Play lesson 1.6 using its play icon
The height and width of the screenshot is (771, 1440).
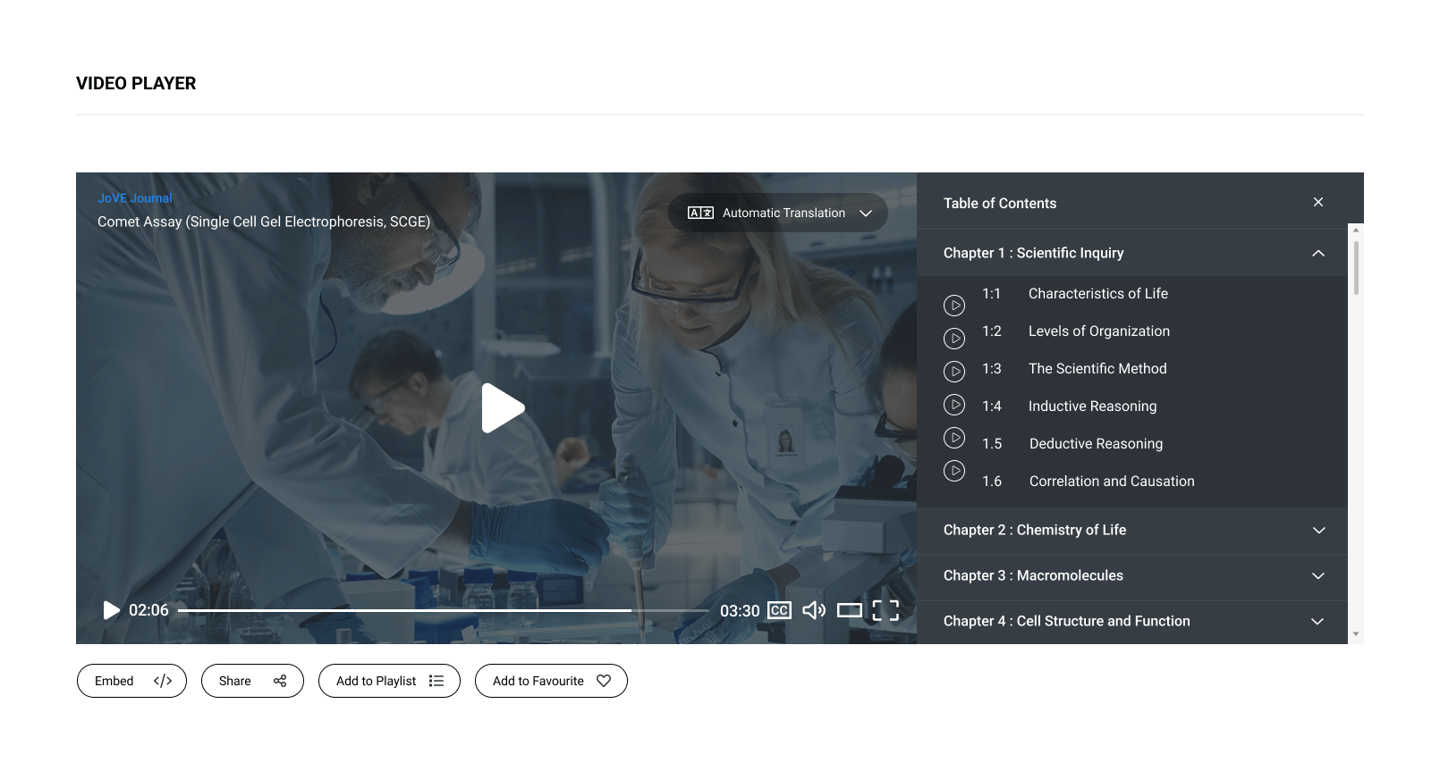954,470
